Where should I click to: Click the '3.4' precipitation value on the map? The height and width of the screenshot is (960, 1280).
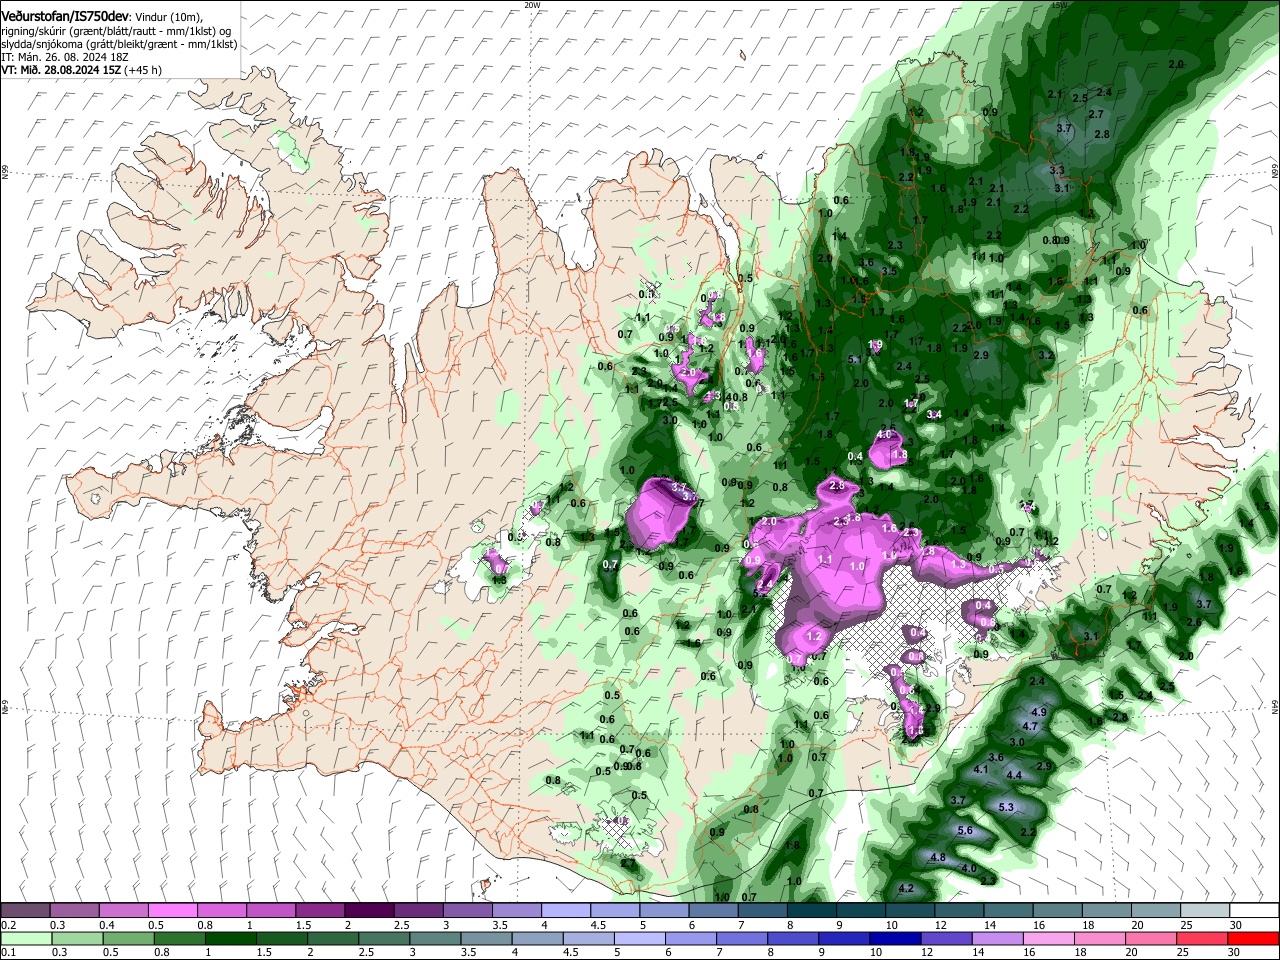pyautogui.click(x=935, y=414)
